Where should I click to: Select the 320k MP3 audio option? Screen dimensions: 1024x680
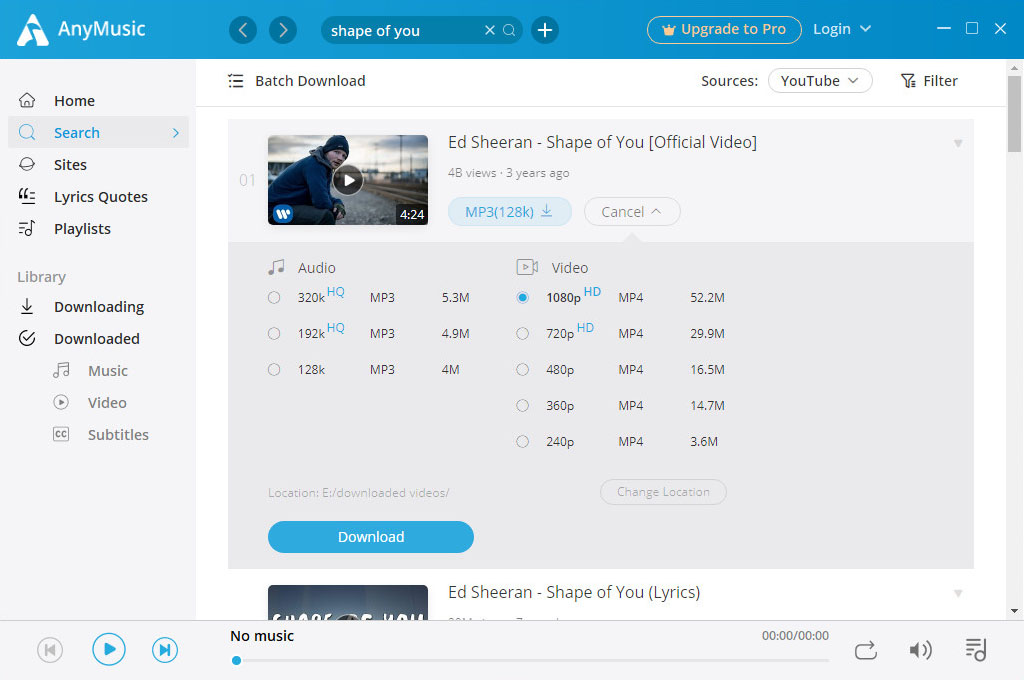tap(274, 298)
